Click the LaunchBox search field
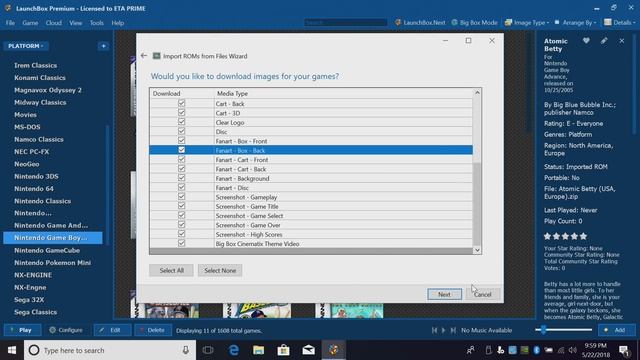This screenshot has width=640, height=360. point(346,22)
